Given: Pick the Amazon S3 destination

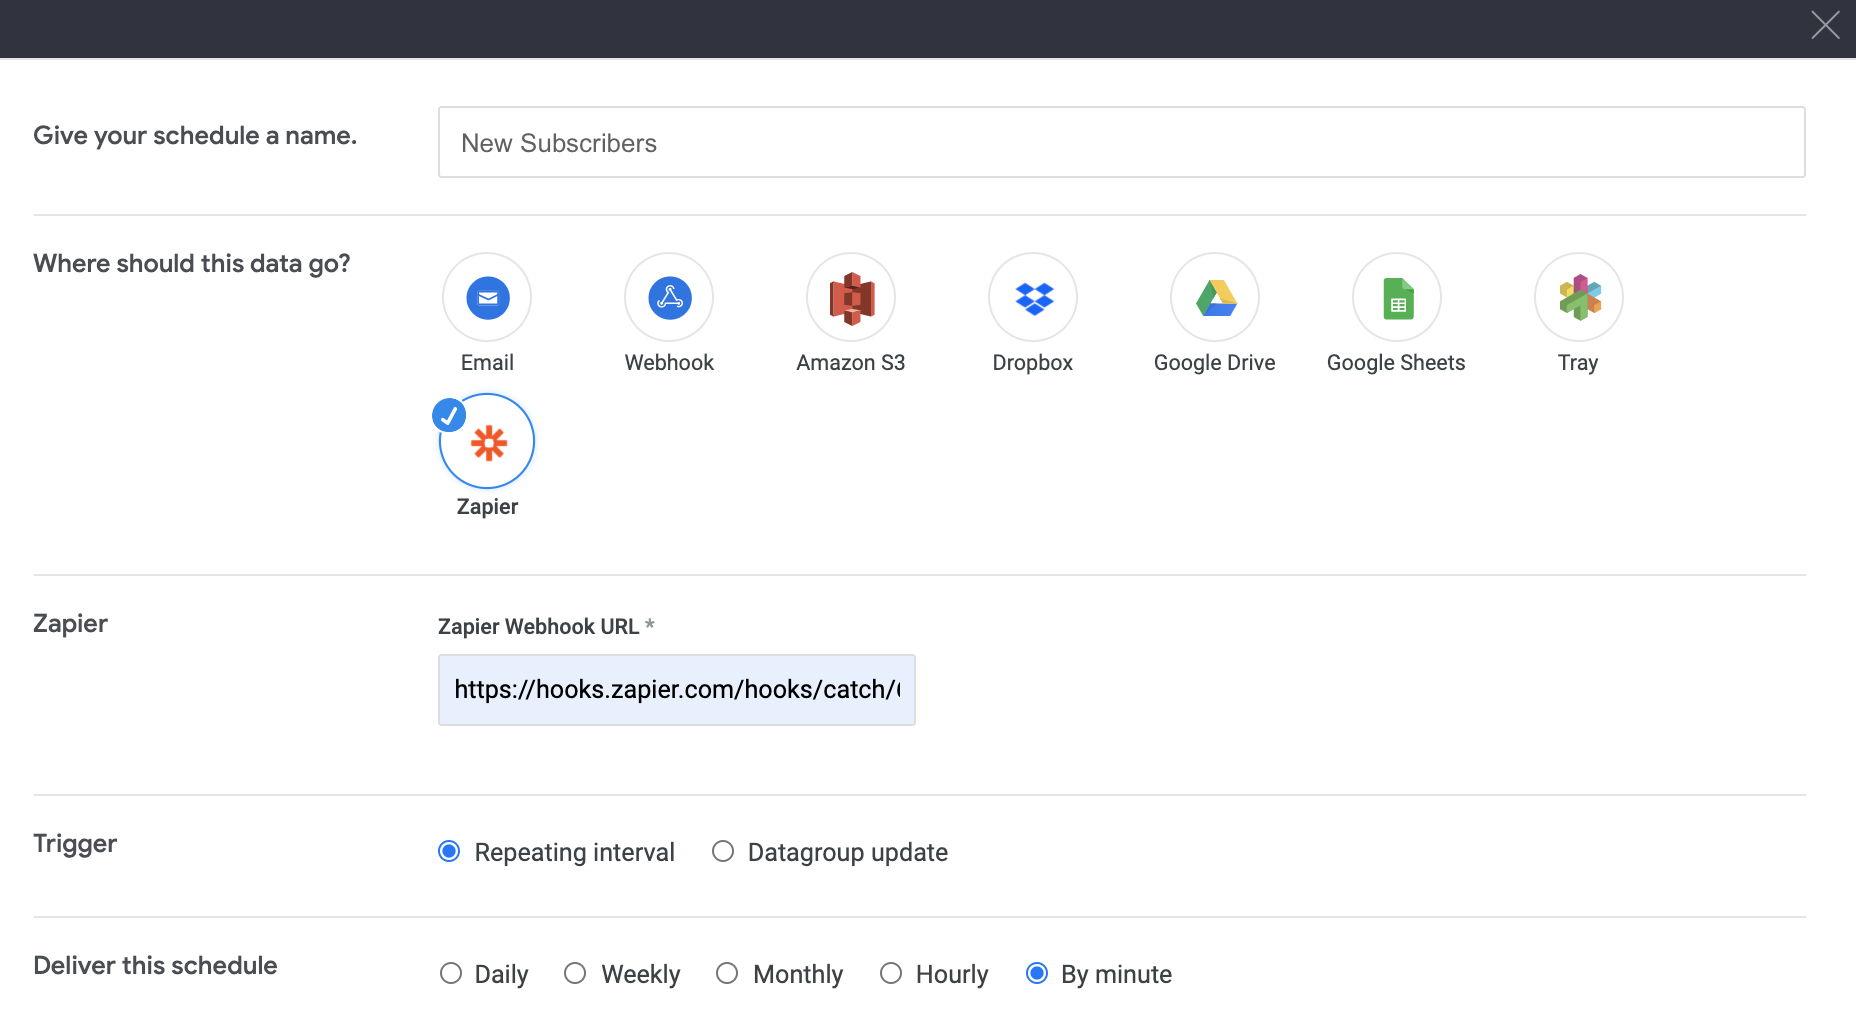Looking at the screenshot, I should [x=851, y=297].
